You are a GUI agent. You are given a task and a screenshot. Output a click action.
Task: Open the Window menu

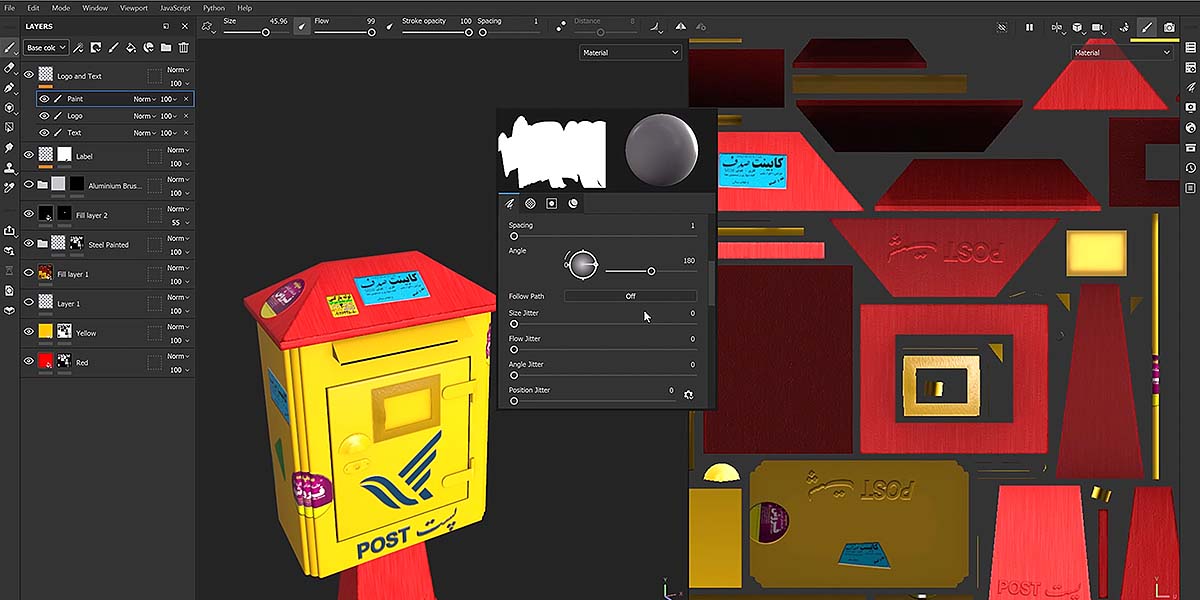coord(95,8)
